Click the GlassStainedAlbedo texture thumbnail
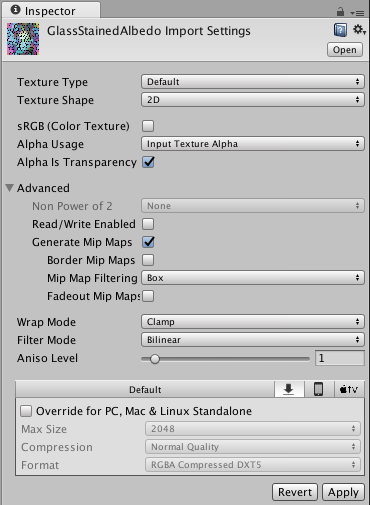This screenshot has width=370, height=505. (x=23, y=39)
